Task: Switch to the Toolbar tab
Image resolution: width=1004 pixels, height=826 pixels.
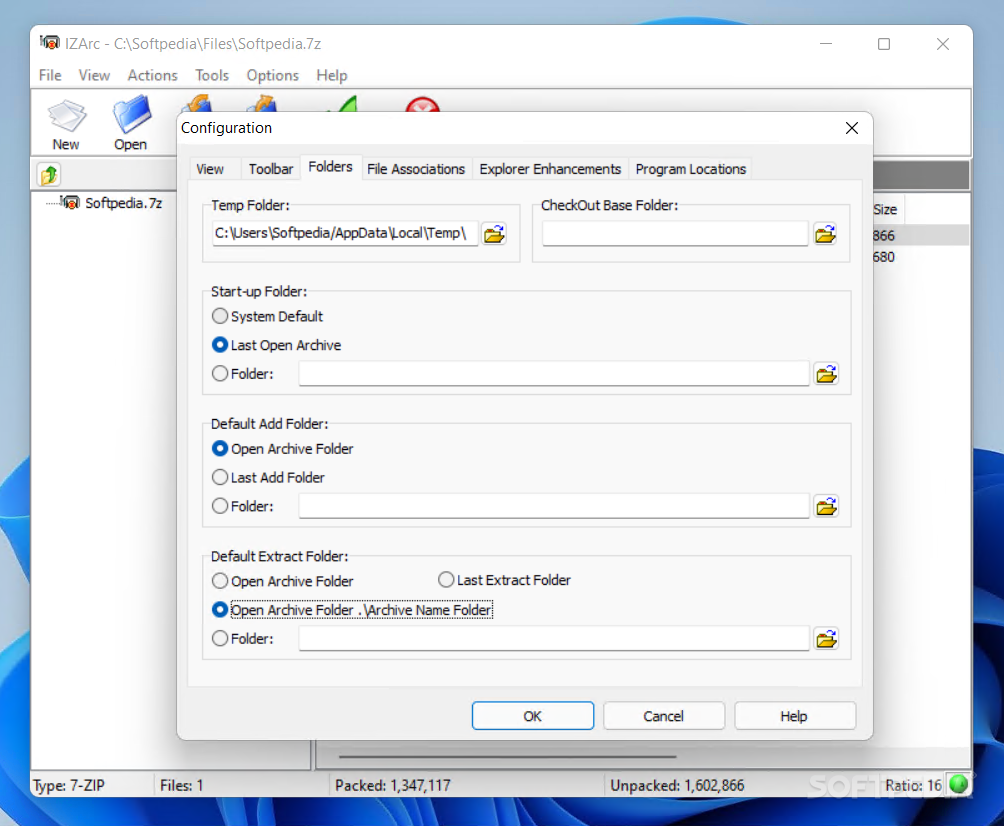Action: (271, 169)
